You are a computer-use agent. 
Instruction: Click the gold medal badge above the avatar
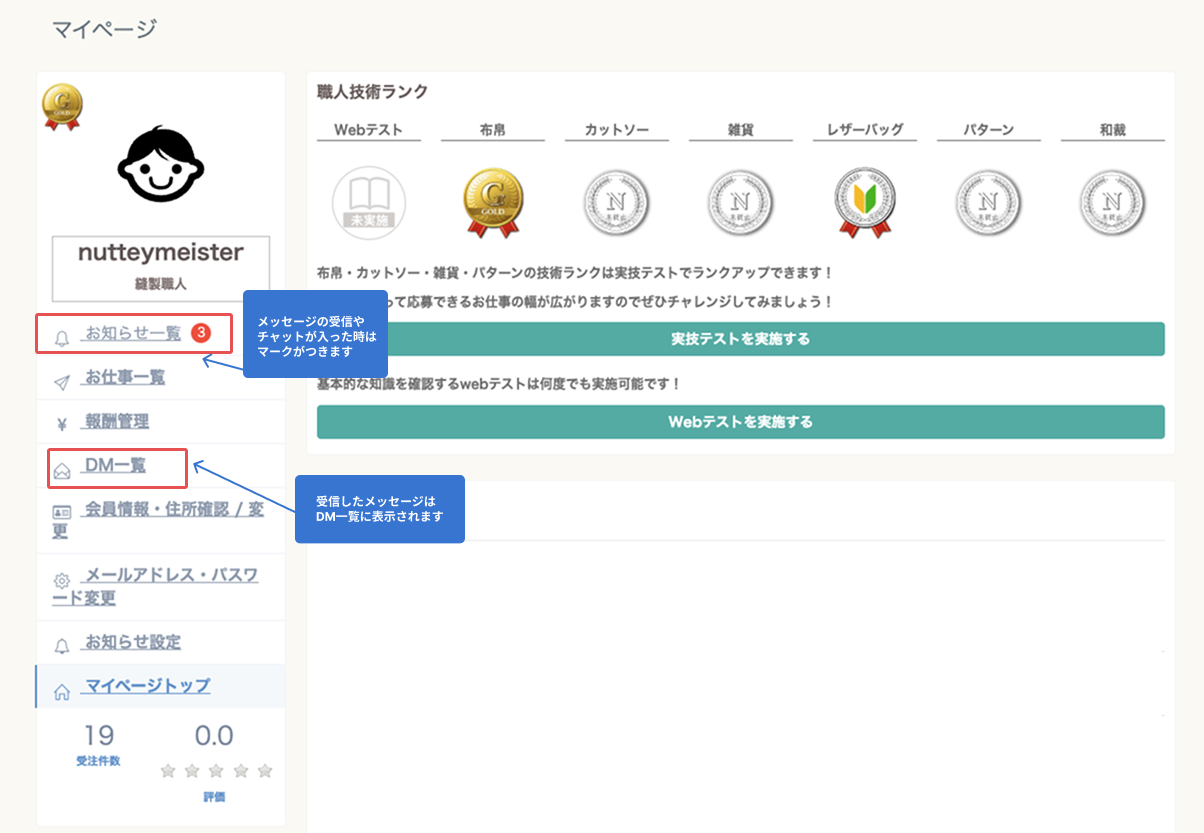click(x=62, y=107)
